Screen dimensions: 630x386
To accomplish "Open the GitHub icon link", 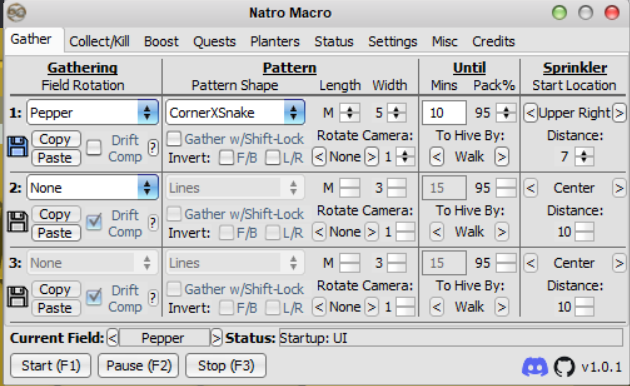I will click(565, 366).
